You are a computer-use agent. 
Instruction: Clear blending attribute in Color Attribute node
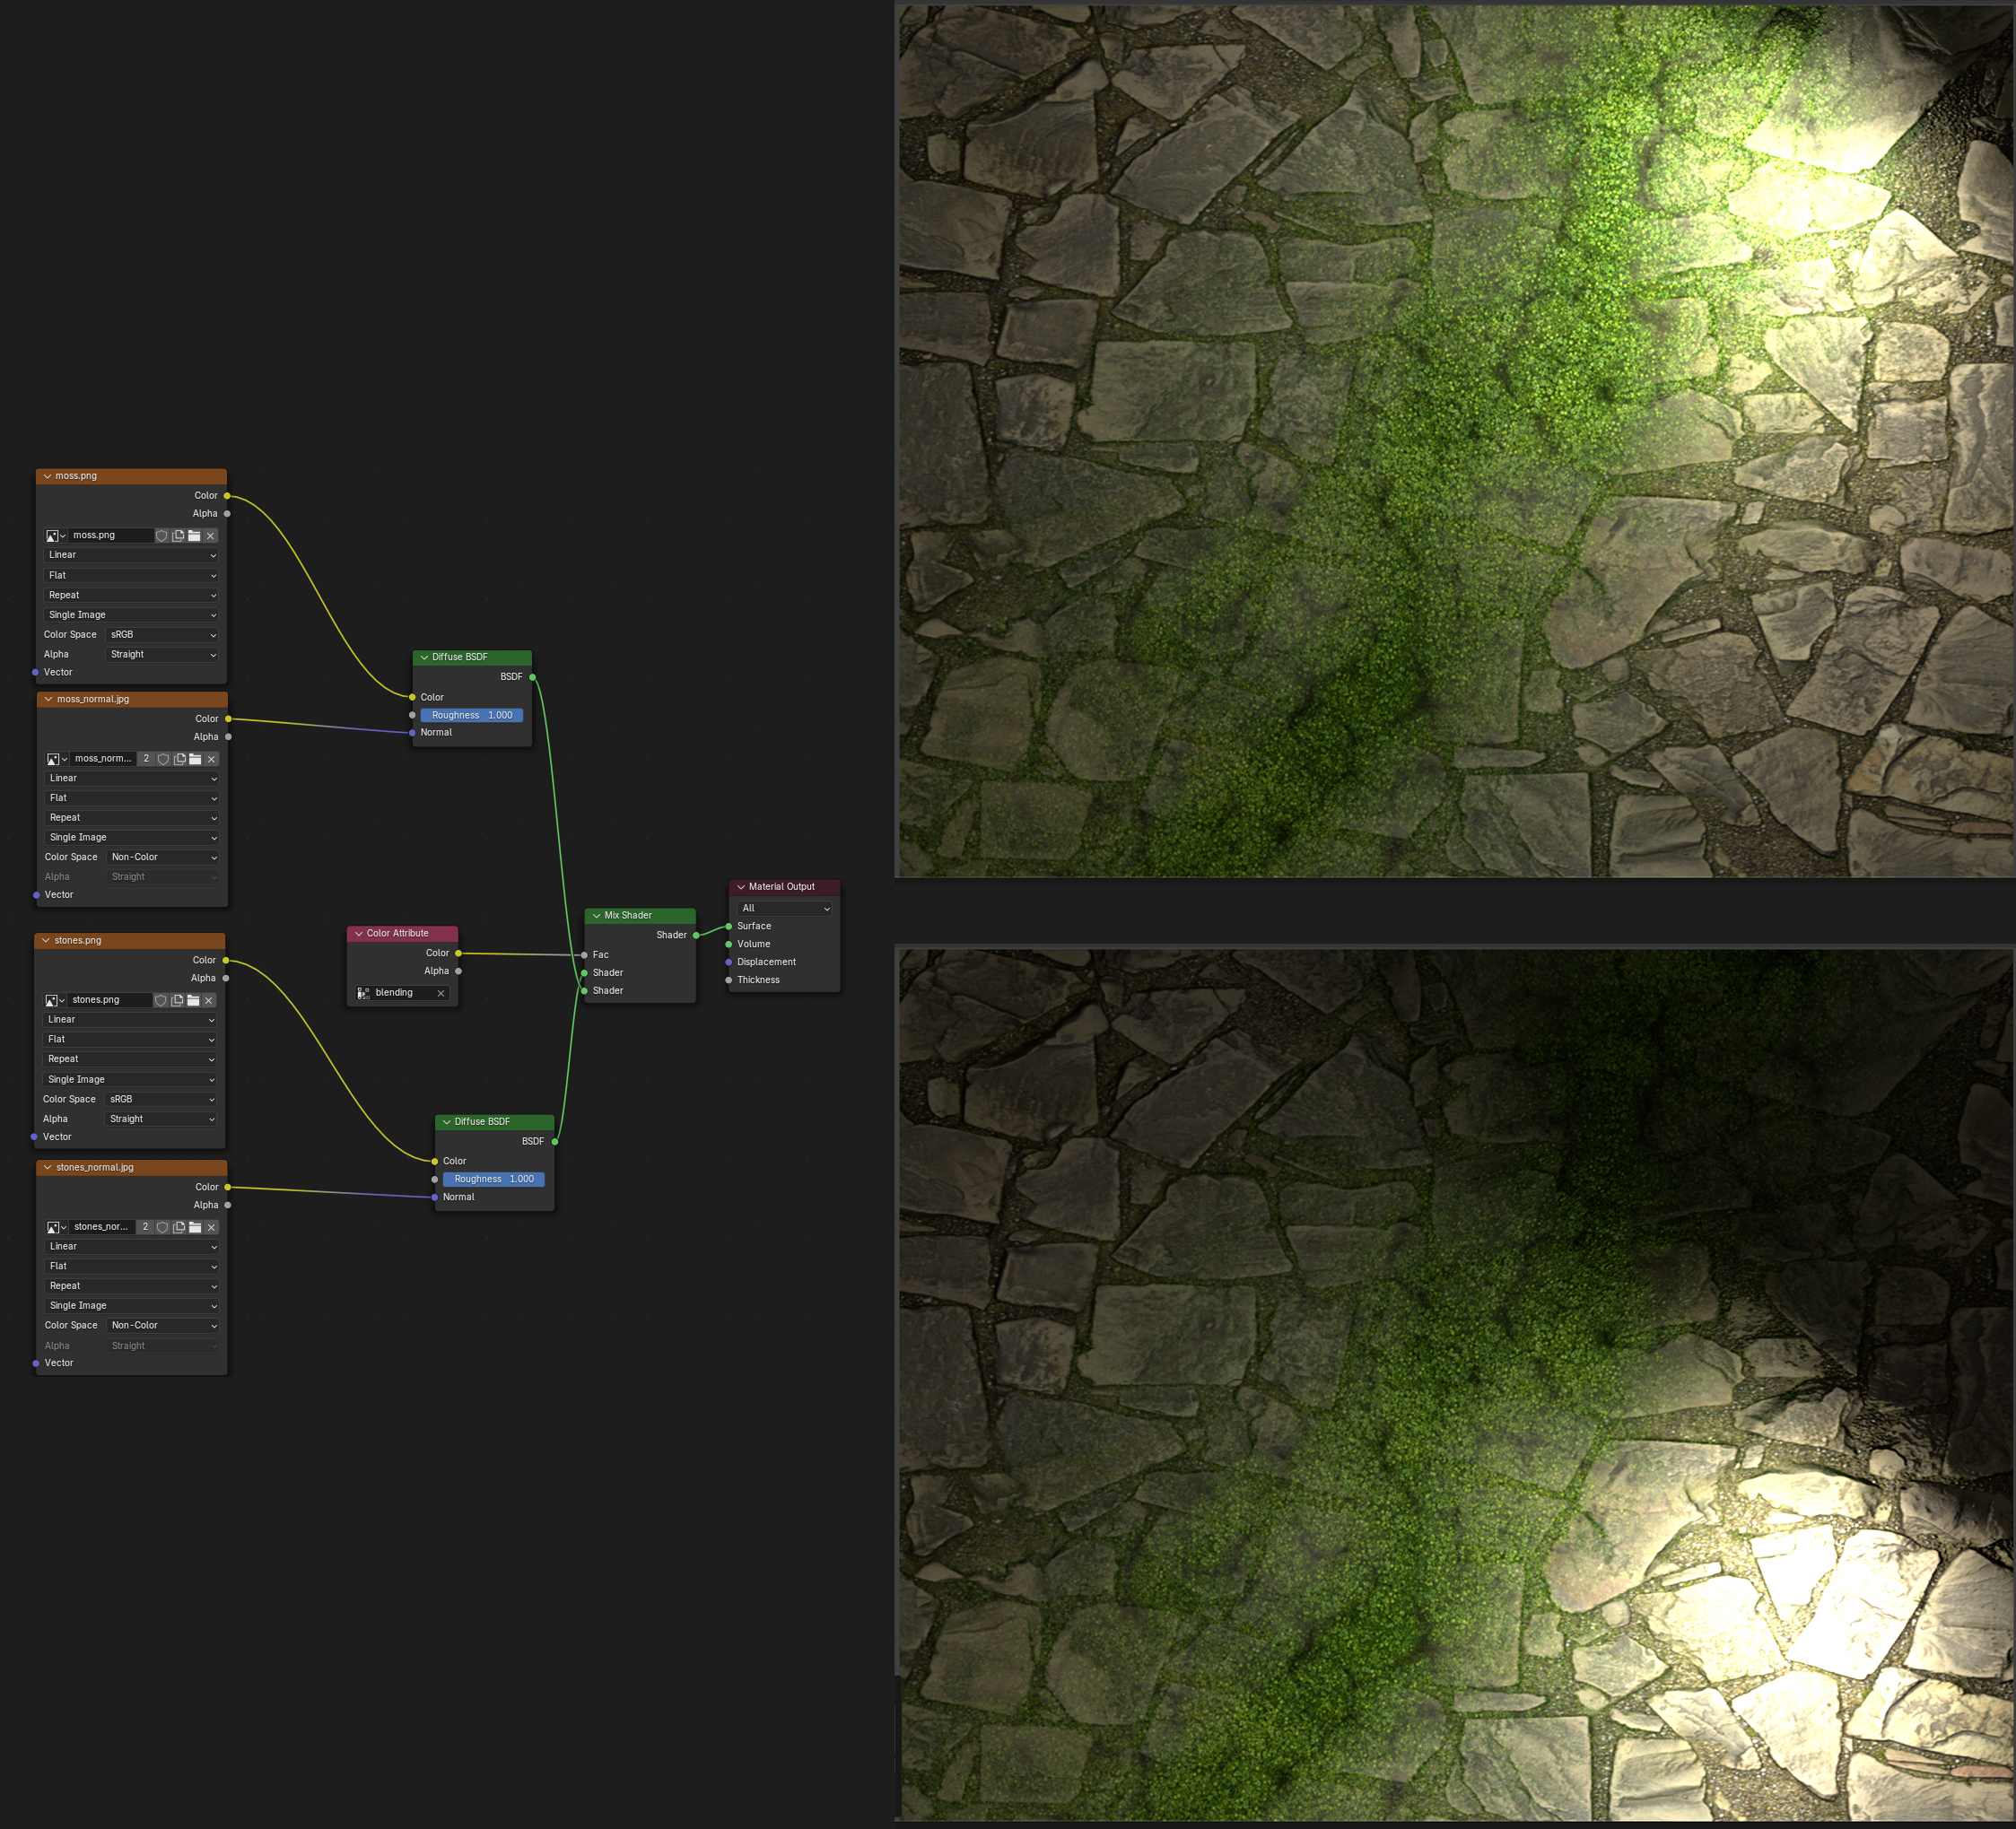point(441,993)
